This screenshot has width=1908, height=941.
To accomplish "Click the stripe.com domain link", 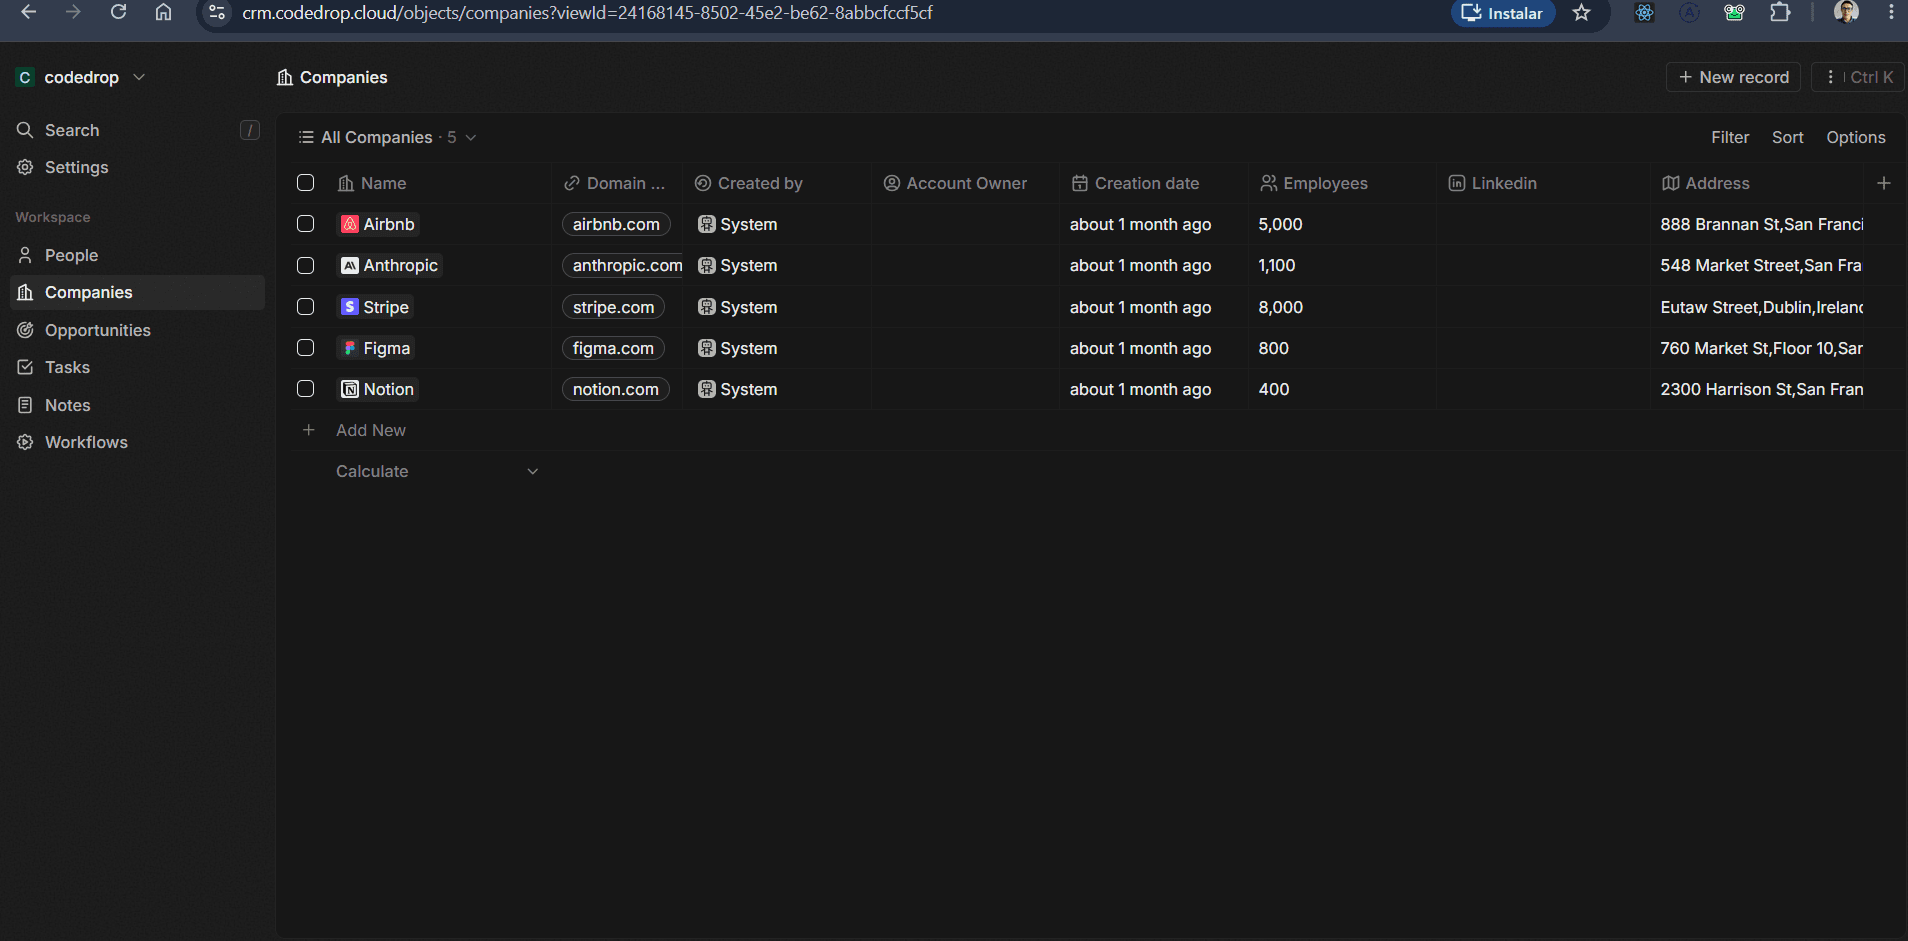I will tap(613, 307).
